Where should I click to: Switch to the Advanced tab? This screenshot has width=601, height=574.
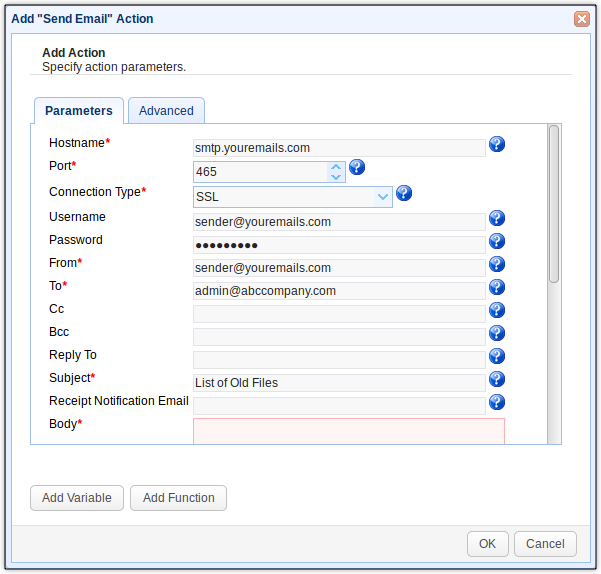(x=166, y=111)
